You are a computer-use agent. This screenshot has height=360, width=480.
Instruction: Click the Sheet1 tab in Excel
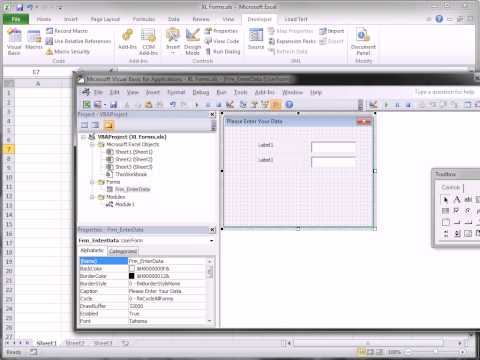(46, 343)
